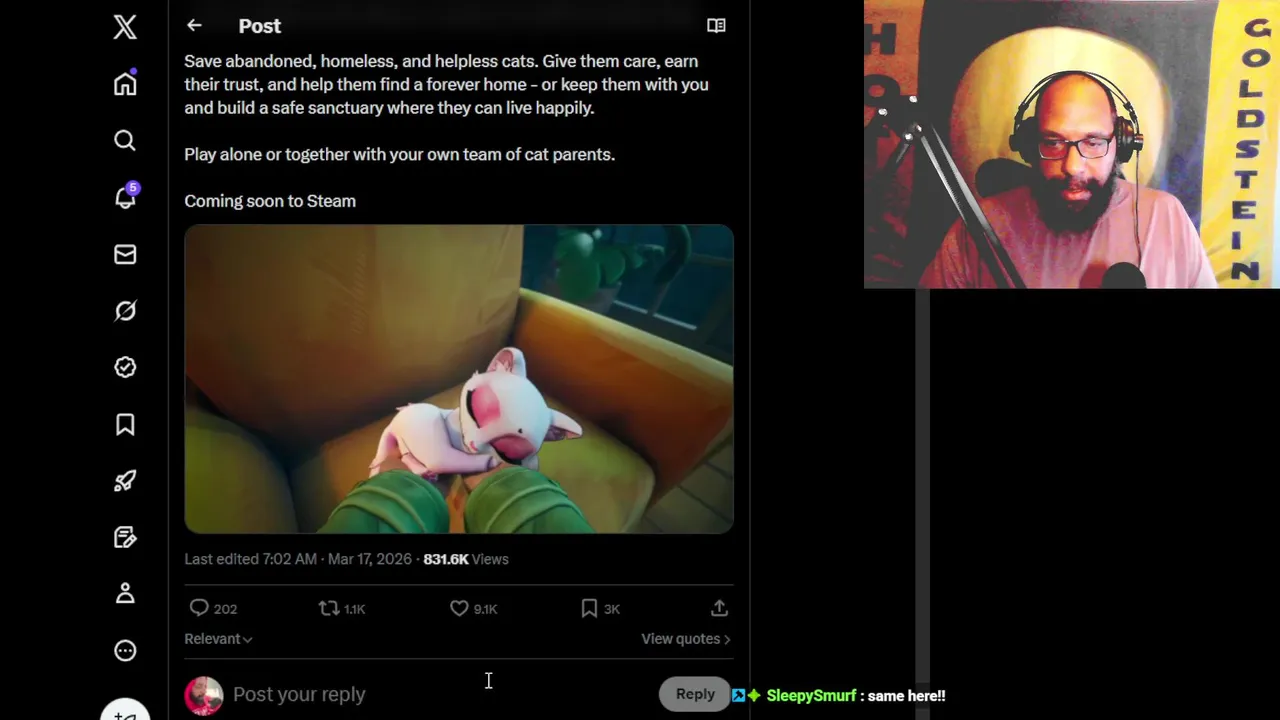Open the Grok icon in sidebar
1280x720 pixels.
(x=125, y=311)
